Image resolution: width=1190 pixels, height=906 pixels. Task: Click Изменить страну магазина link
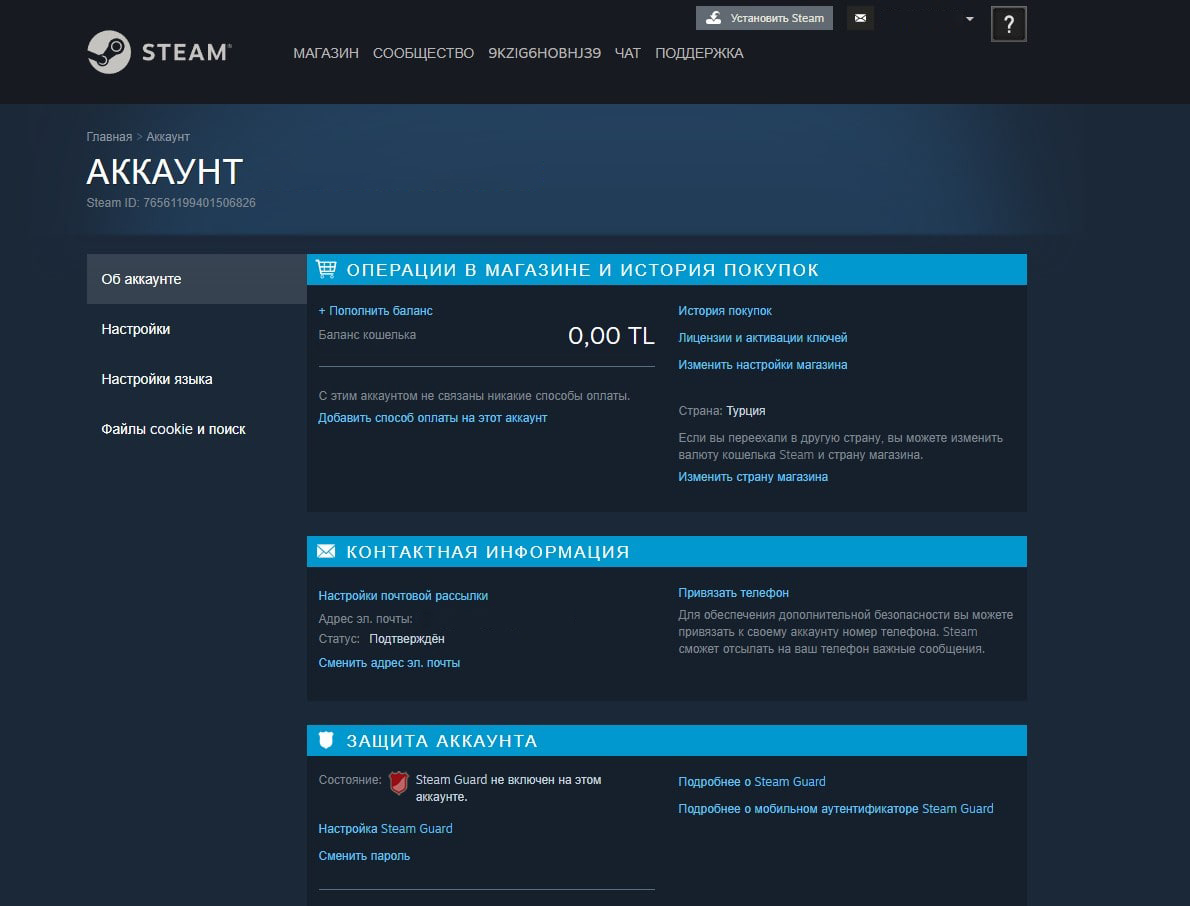click(753, 477)
